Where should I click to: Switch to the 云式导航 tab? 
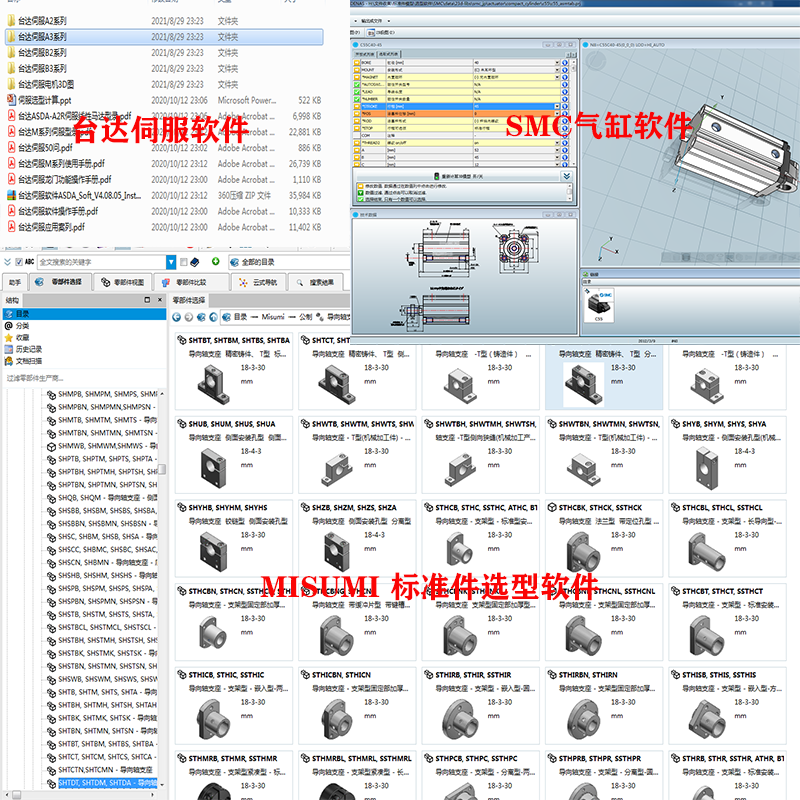click(259, 282)
